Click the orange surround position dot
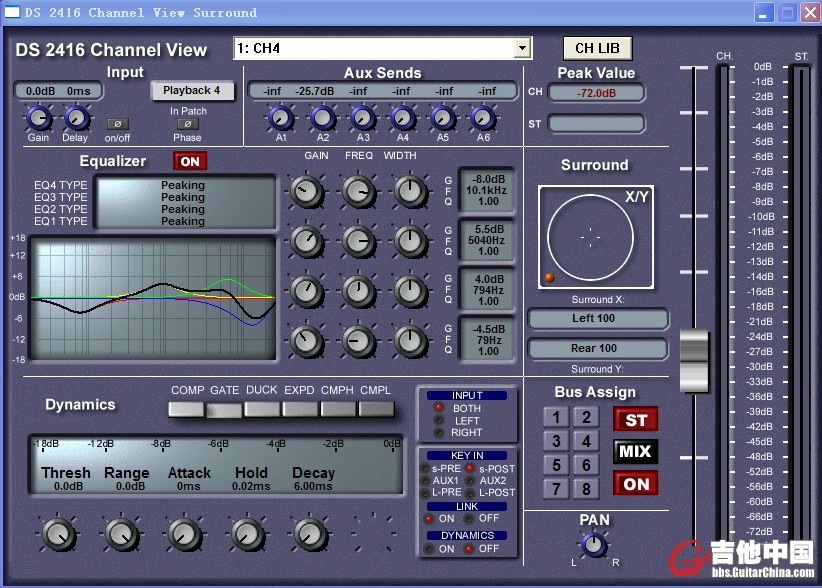This screenshot has width=822, height=588. pyautogui.click(x=549, y=278)
